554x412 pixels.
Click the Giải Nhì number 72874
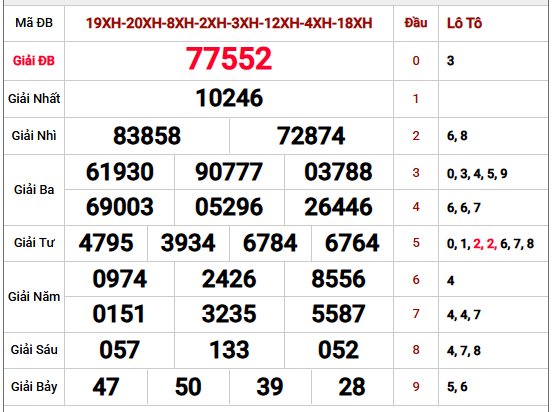311,136
